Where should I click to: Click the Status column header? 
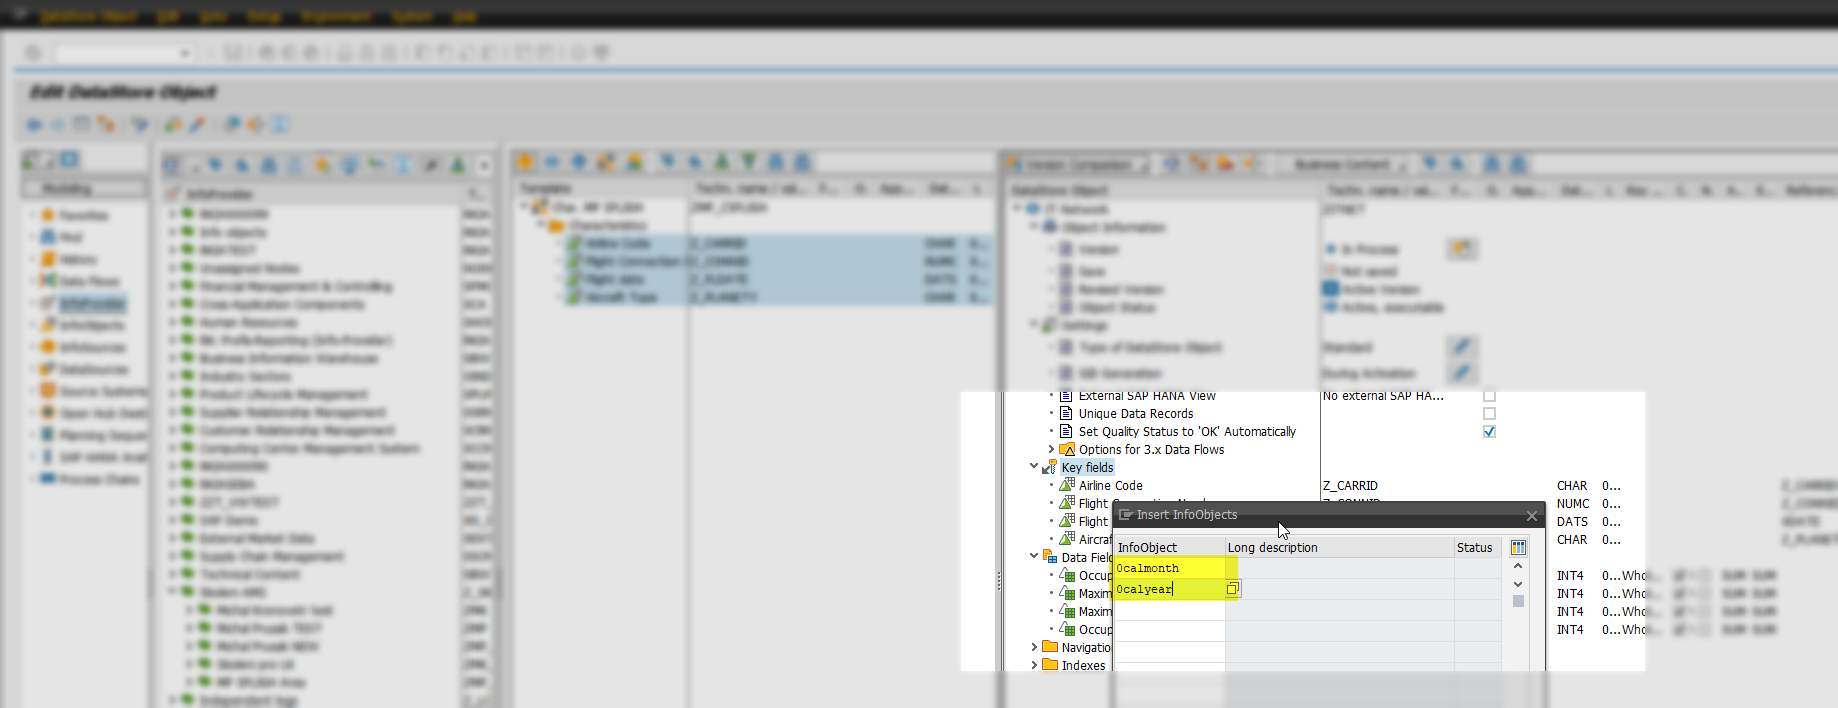pos(1477,548)
